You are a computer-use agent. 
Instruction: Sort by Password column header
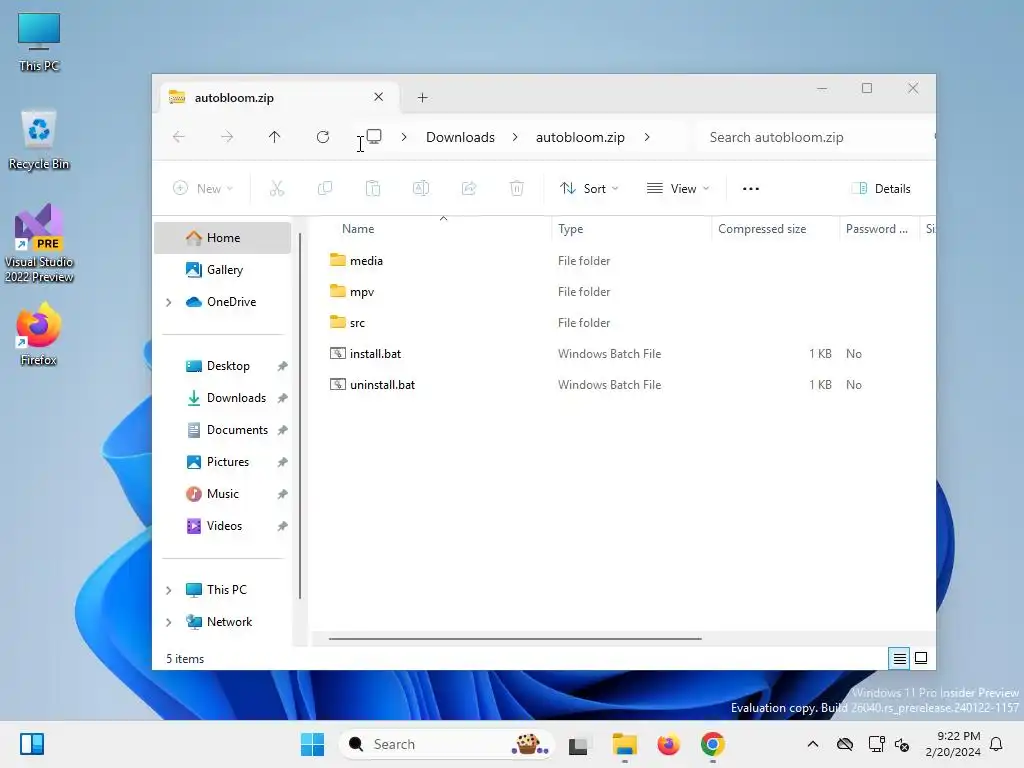coord(879,229)
